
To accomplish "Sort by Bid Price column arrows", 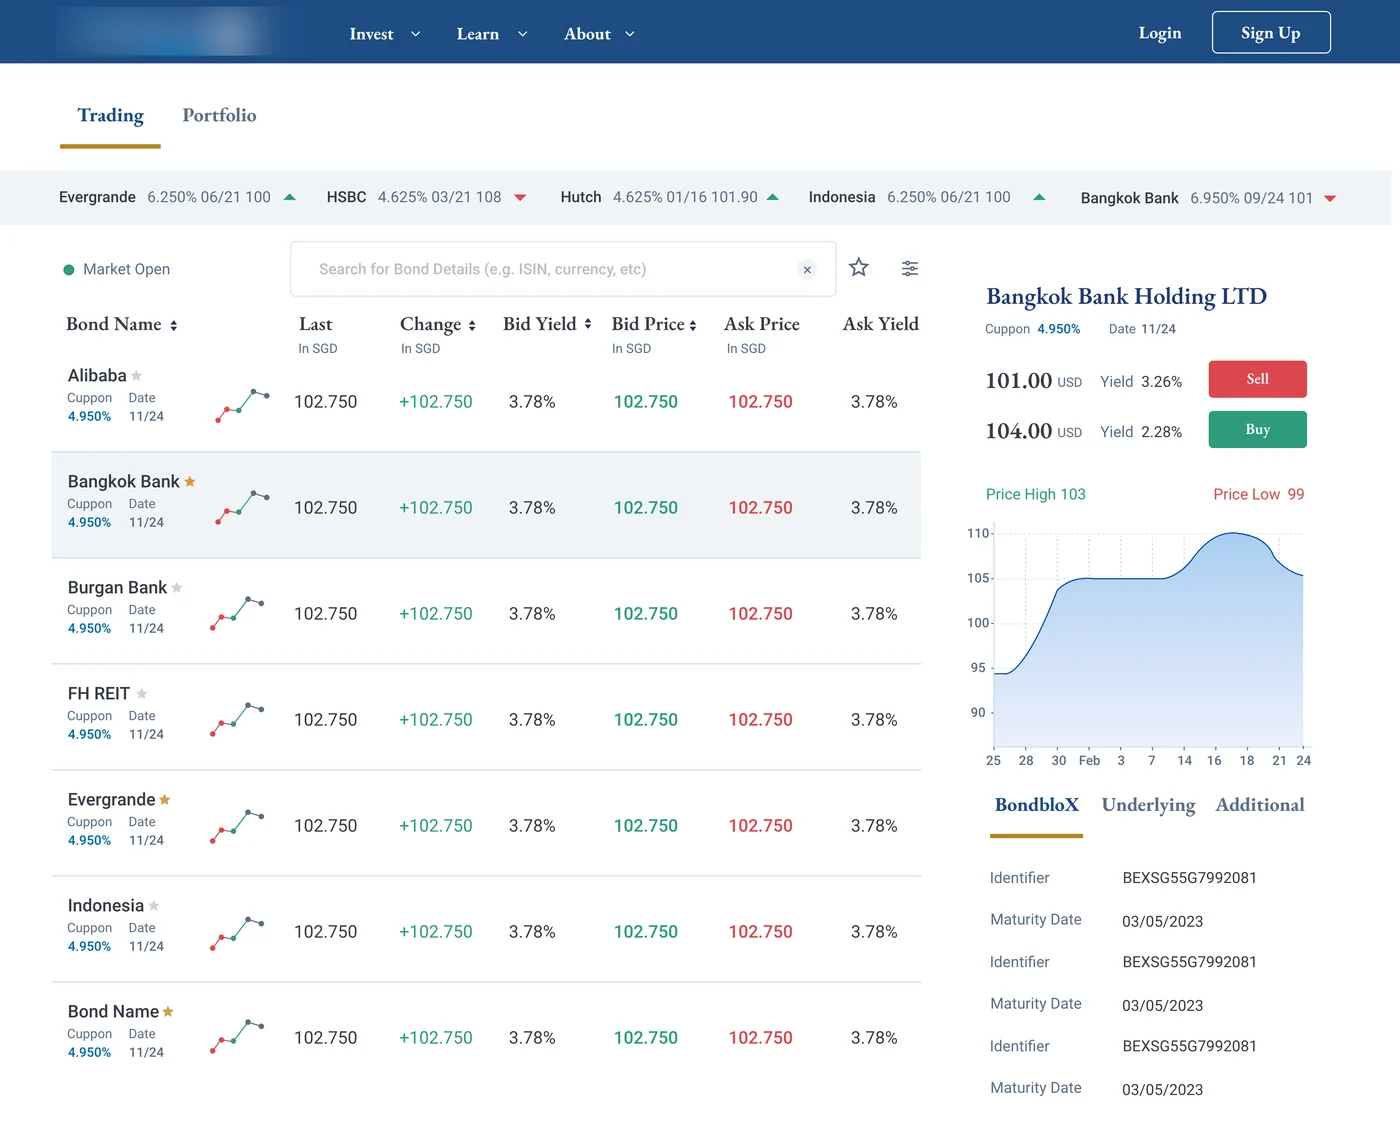I will [x=693, y=326].
